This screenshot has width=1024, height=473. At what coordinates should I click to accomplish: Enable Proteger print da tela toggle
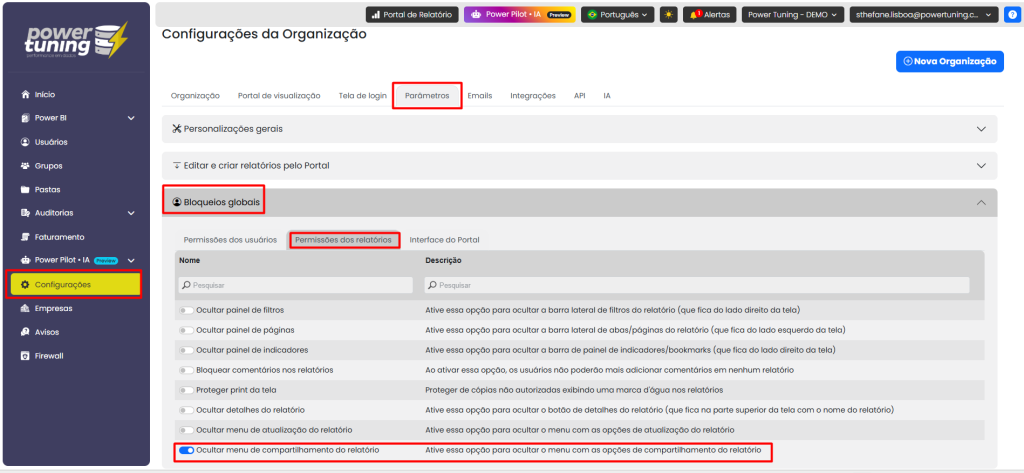point(187,390)
